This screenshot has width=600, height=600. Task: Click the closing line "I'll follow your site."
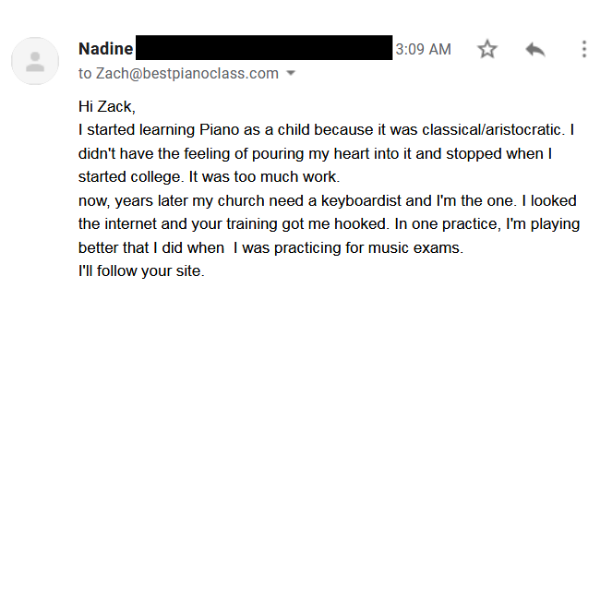141,272
